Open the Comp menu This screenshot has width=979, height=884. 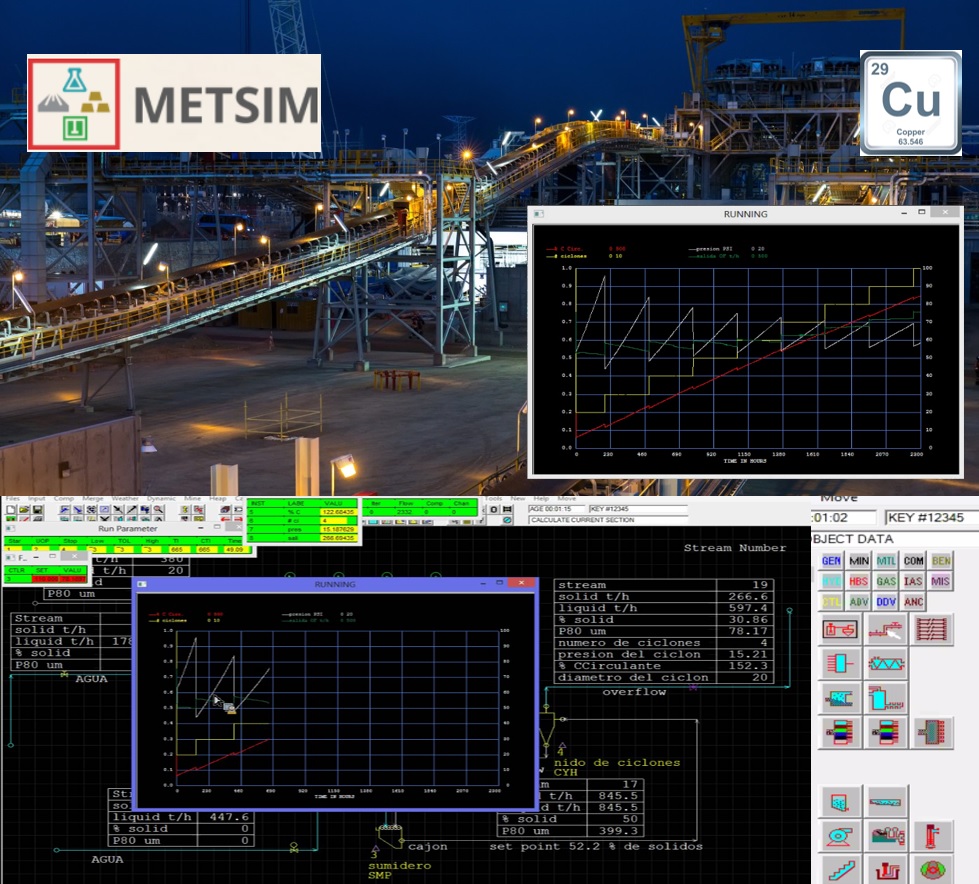point(64,498)
